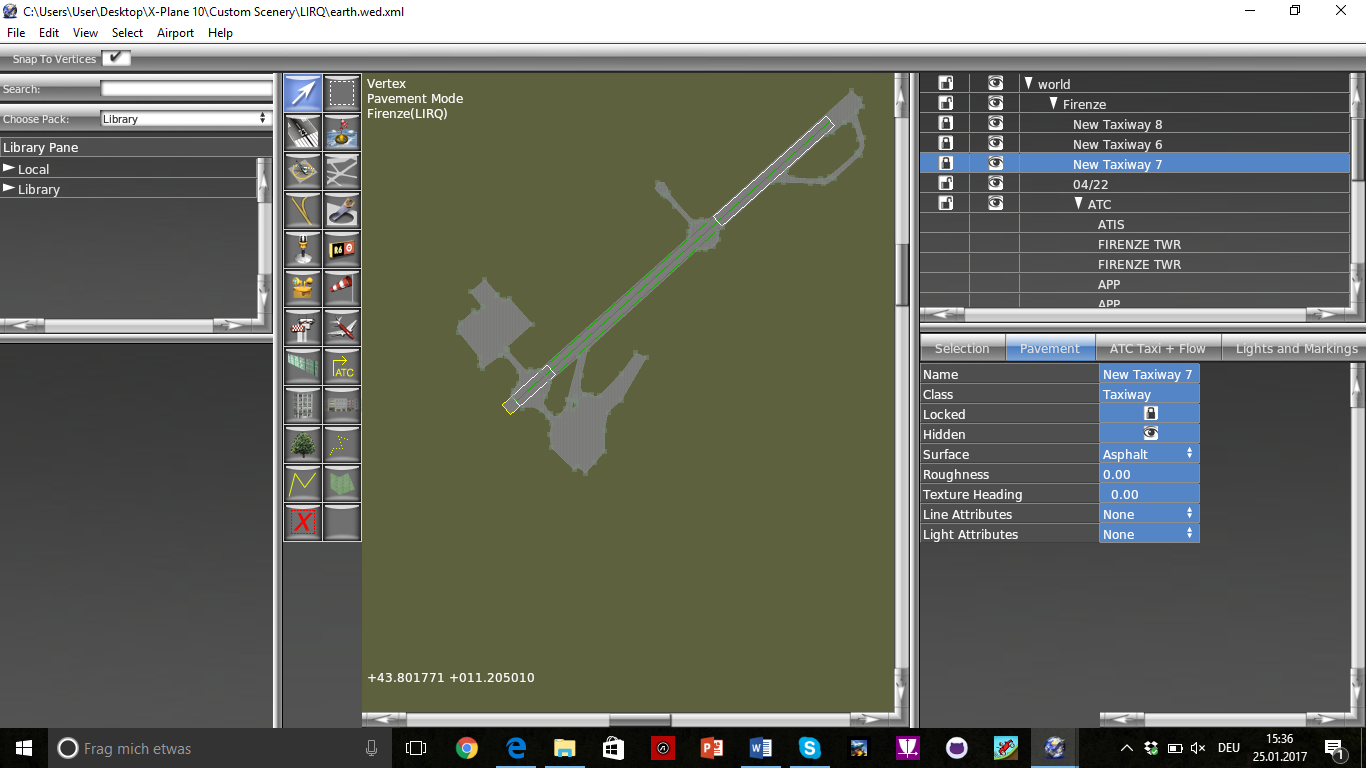Toggle the Locked property padlock

pyautogui.click(x=1150, y=413)
